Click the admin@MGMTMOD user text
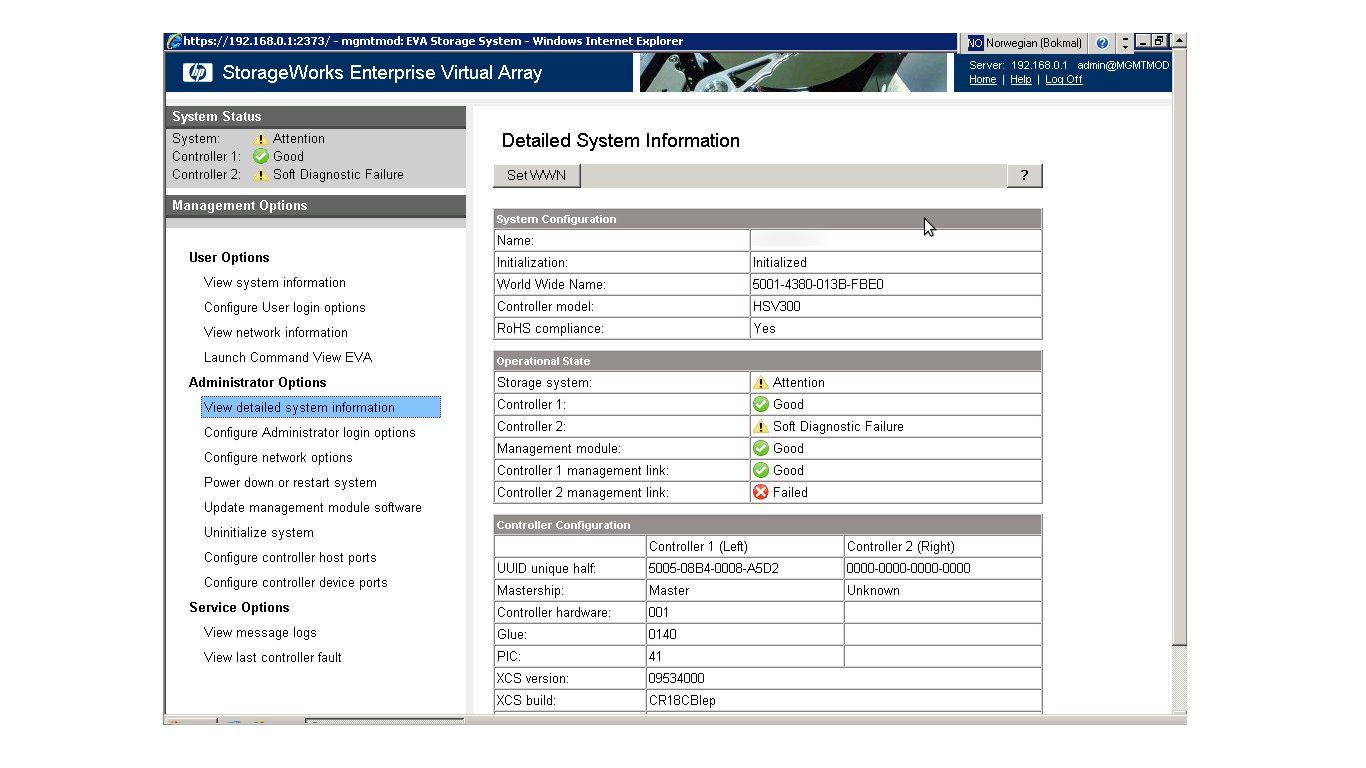 1123,65
